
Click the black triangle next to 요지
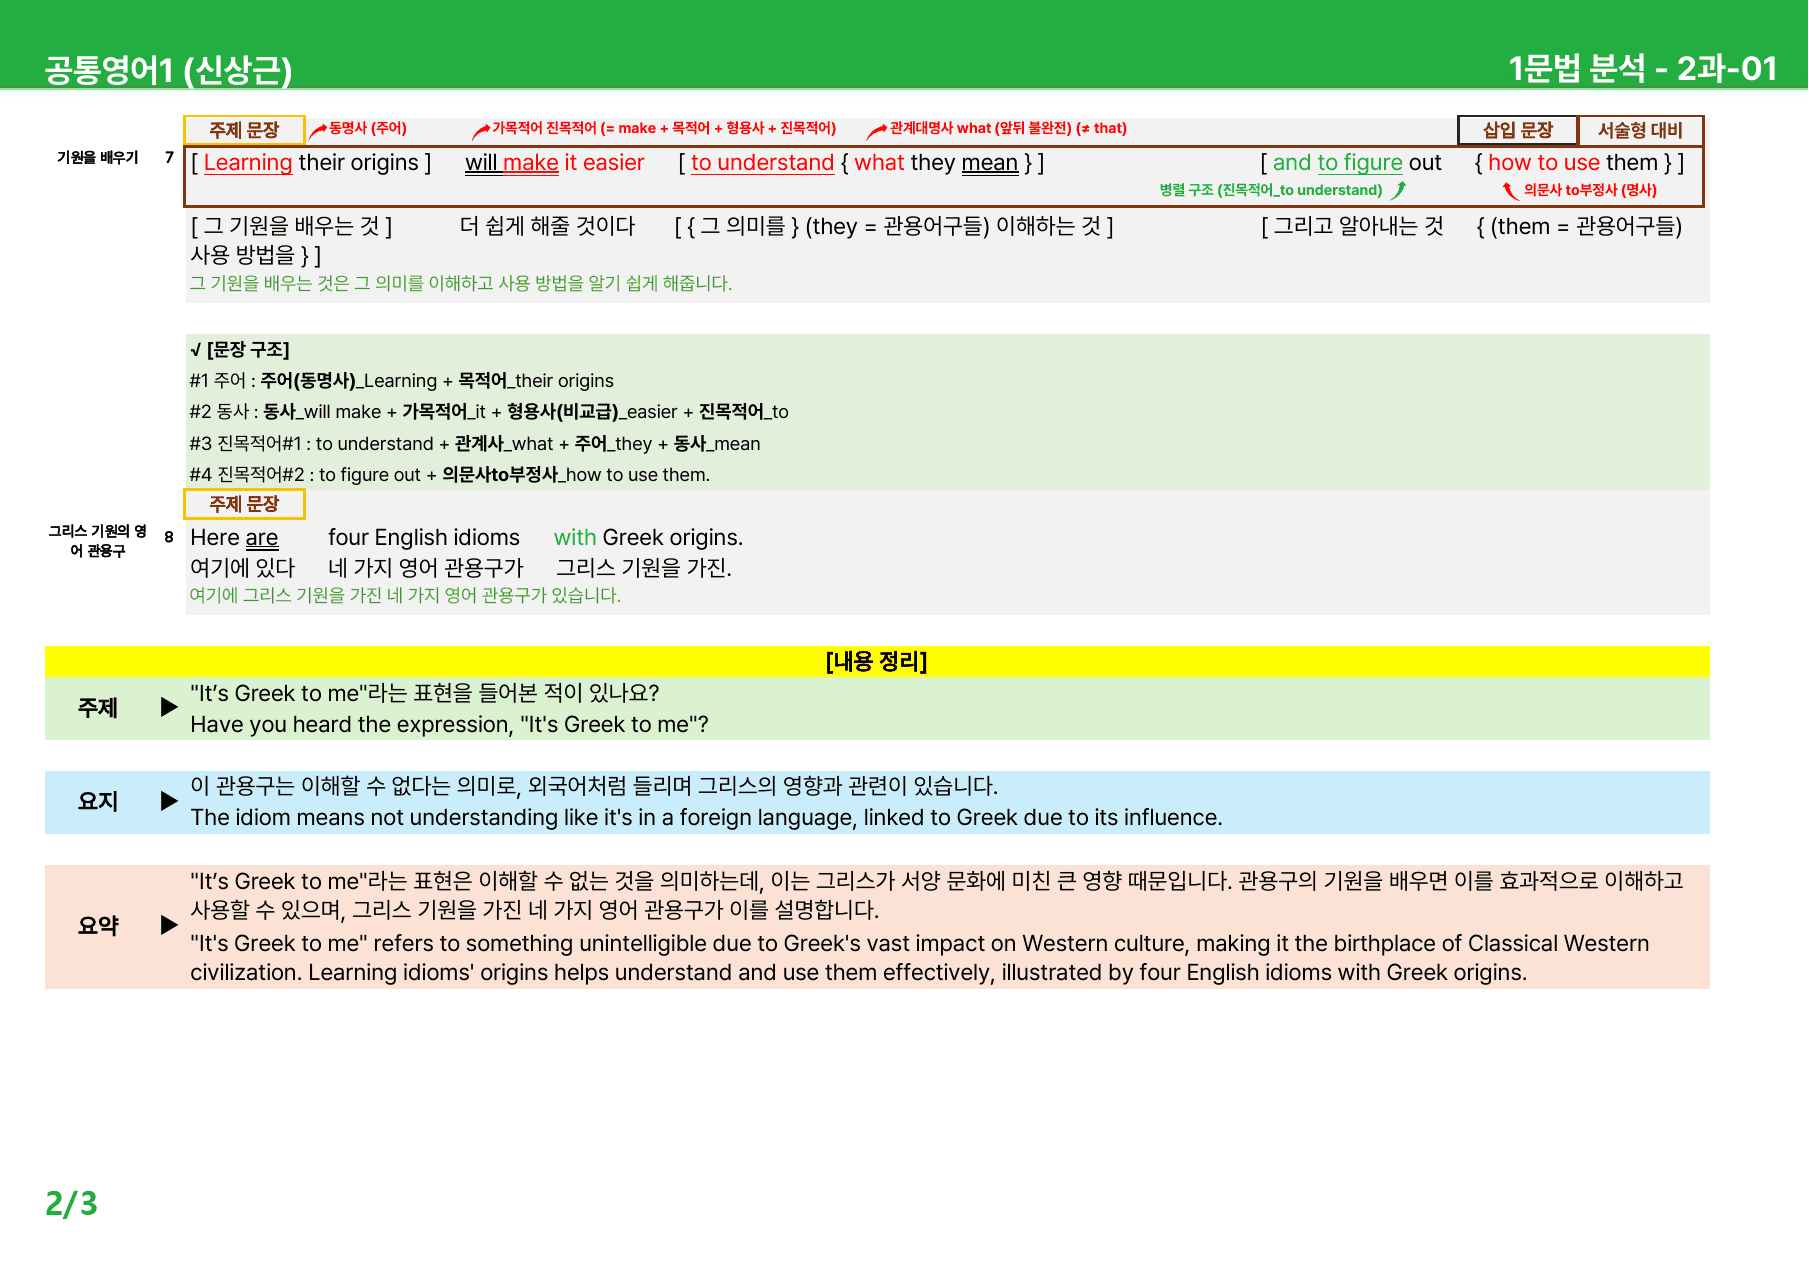coord(169,801)
